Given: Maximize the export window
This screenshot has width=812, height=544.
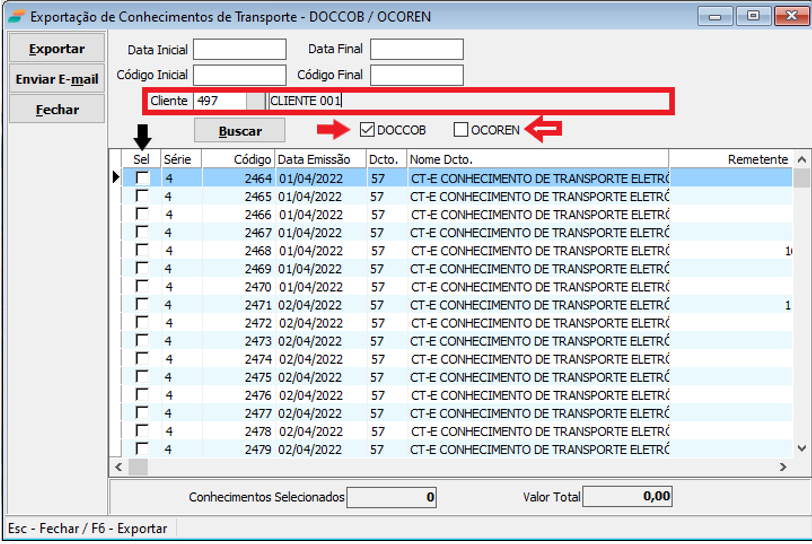Looking at the screenshot, I should pos(753,16).
